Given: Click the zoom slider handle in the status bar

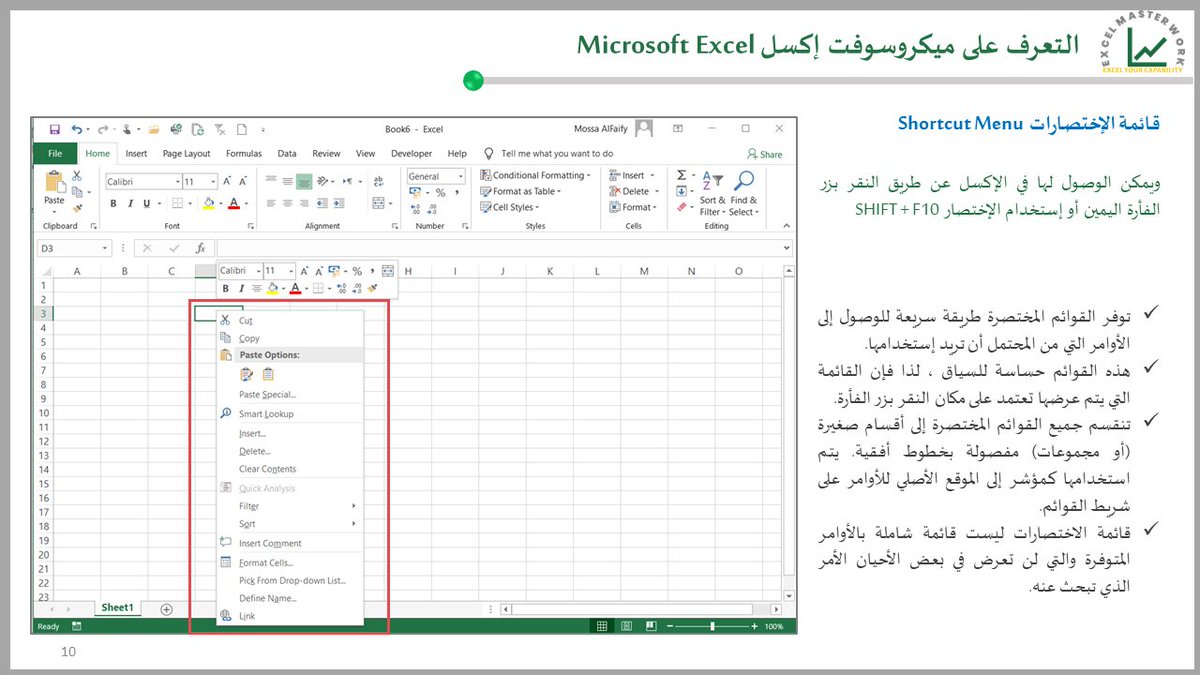Looking at the screenshot, I should coord(712,627).
